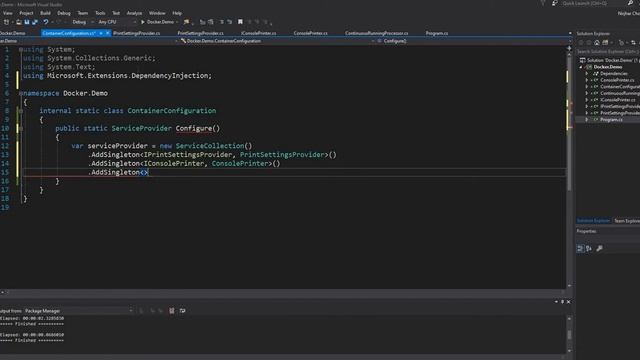The height and width of the screenshot is (360, 640).
Task: Click the Search Solution Explorer field
Action: [608, 51]
